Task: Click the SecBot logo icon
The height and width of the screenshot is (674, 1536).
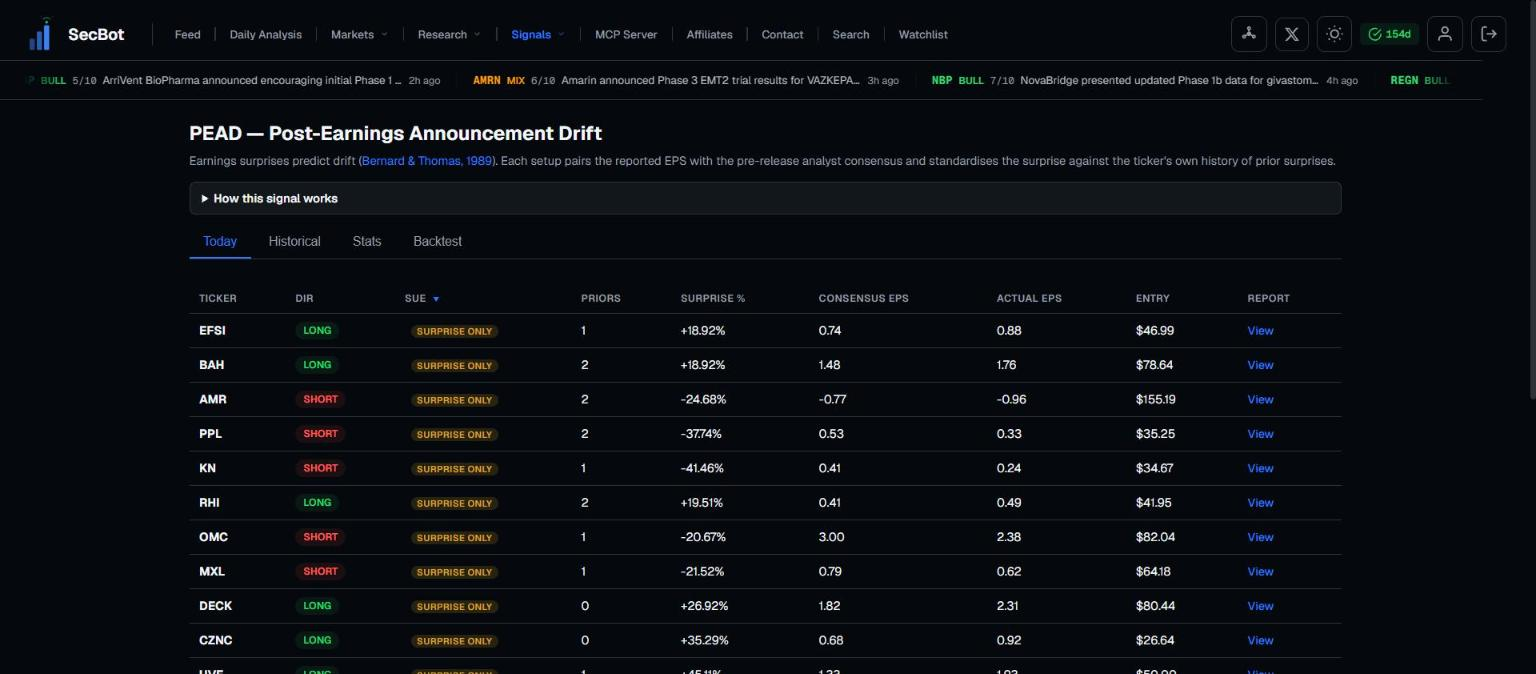Action: point(40,34)
